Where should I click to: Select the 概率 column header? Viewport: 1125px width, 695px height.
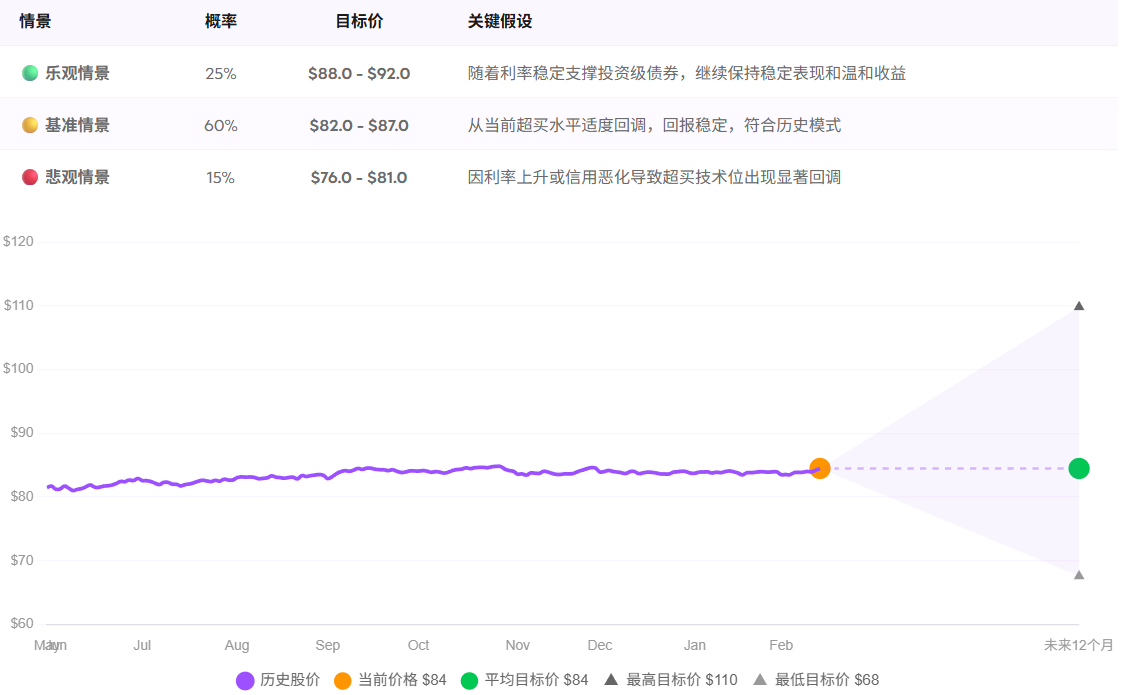click(219, 20)
